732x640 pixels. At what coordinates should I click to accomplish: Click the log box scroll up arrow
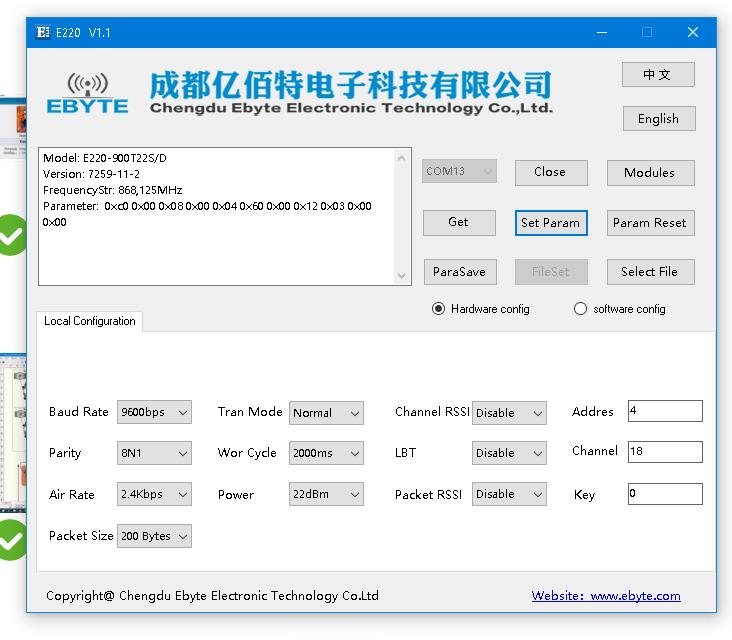tap(401, 158)
